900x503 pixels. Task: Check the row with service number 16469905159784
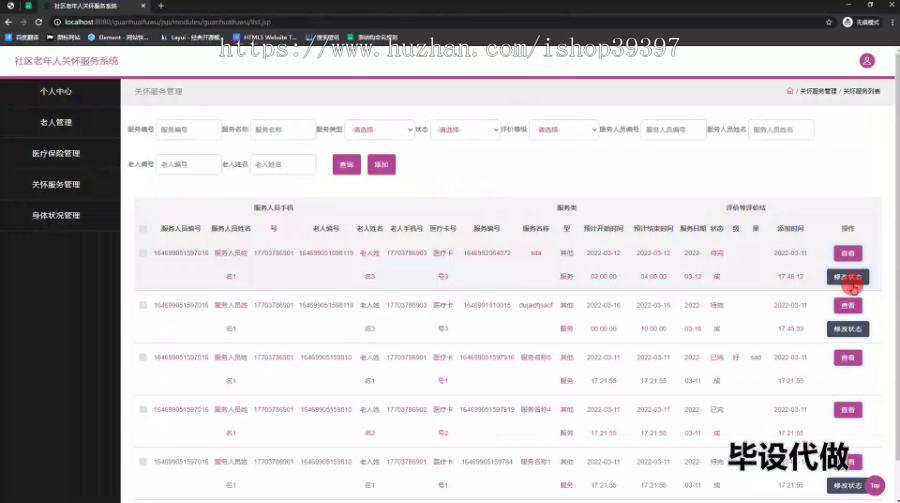[x=143, y=462]
